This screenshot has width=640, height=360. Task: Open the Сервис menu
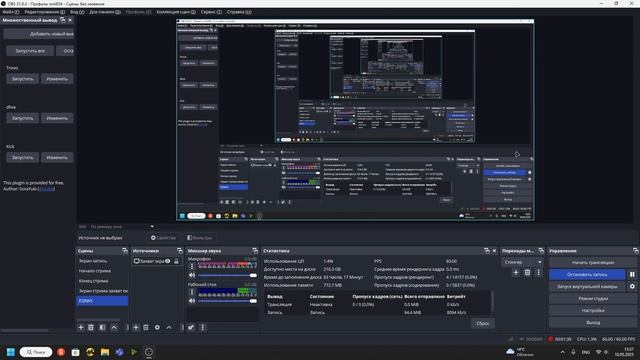(x=211, y=12)
